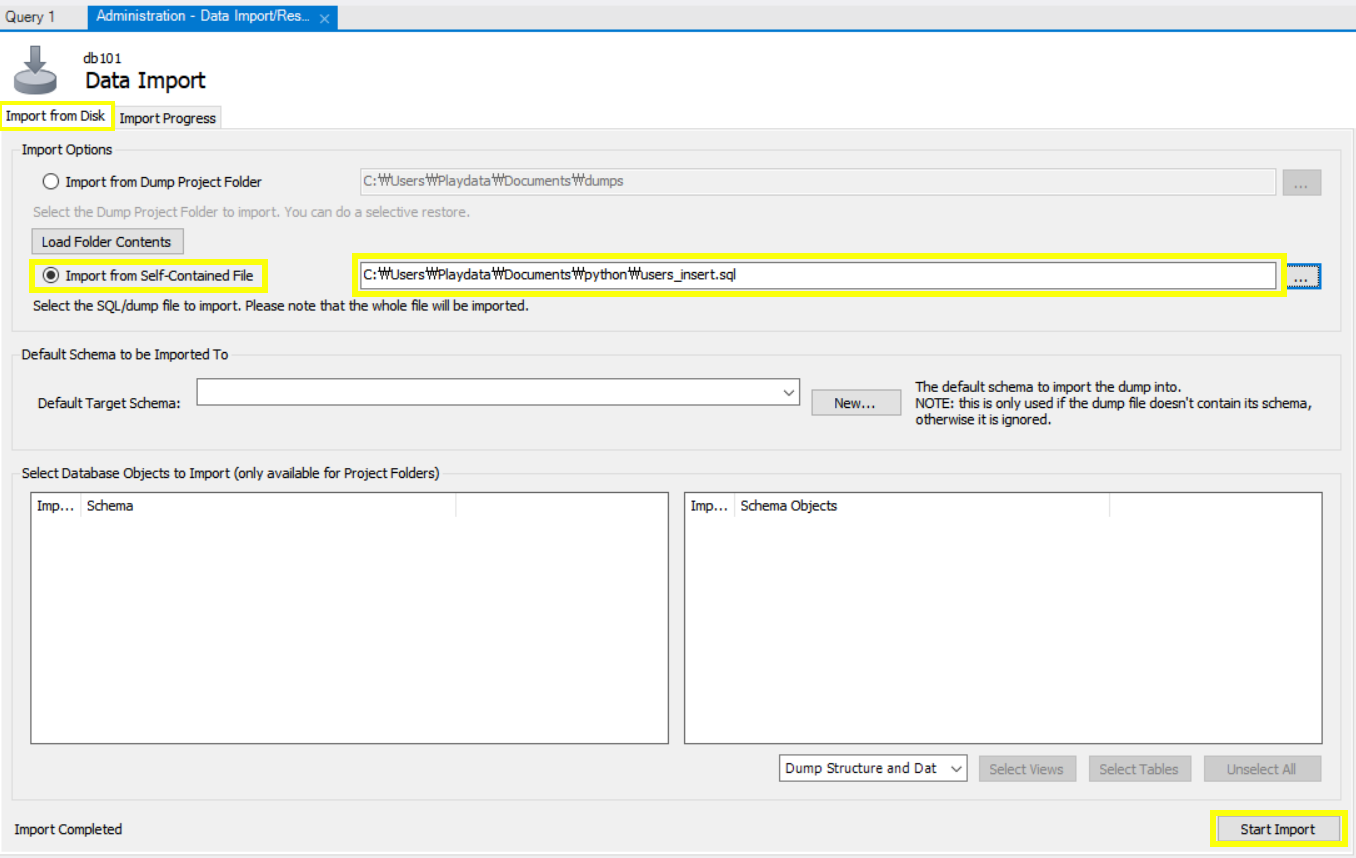Viewport: 1356px width, 858px height.
Task: Click the Data Import heading
Action: [x=145, y=81]
